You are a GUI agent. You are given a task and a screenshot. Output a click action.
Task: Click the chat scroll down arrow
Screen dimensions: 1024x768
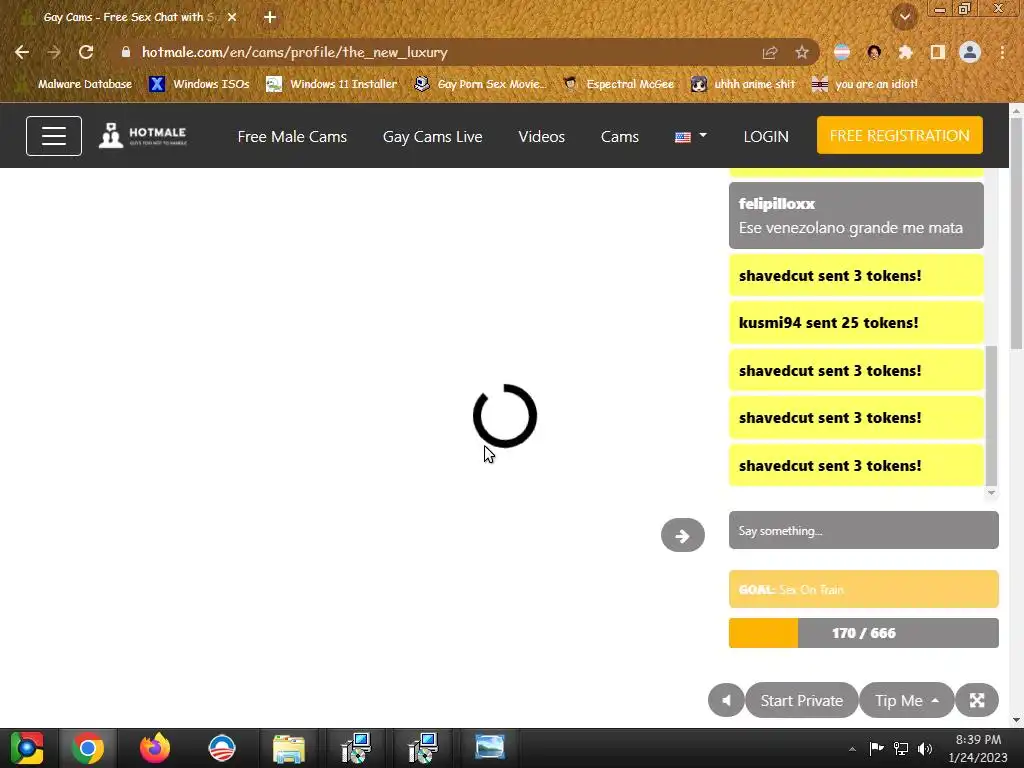pos(991,492)
